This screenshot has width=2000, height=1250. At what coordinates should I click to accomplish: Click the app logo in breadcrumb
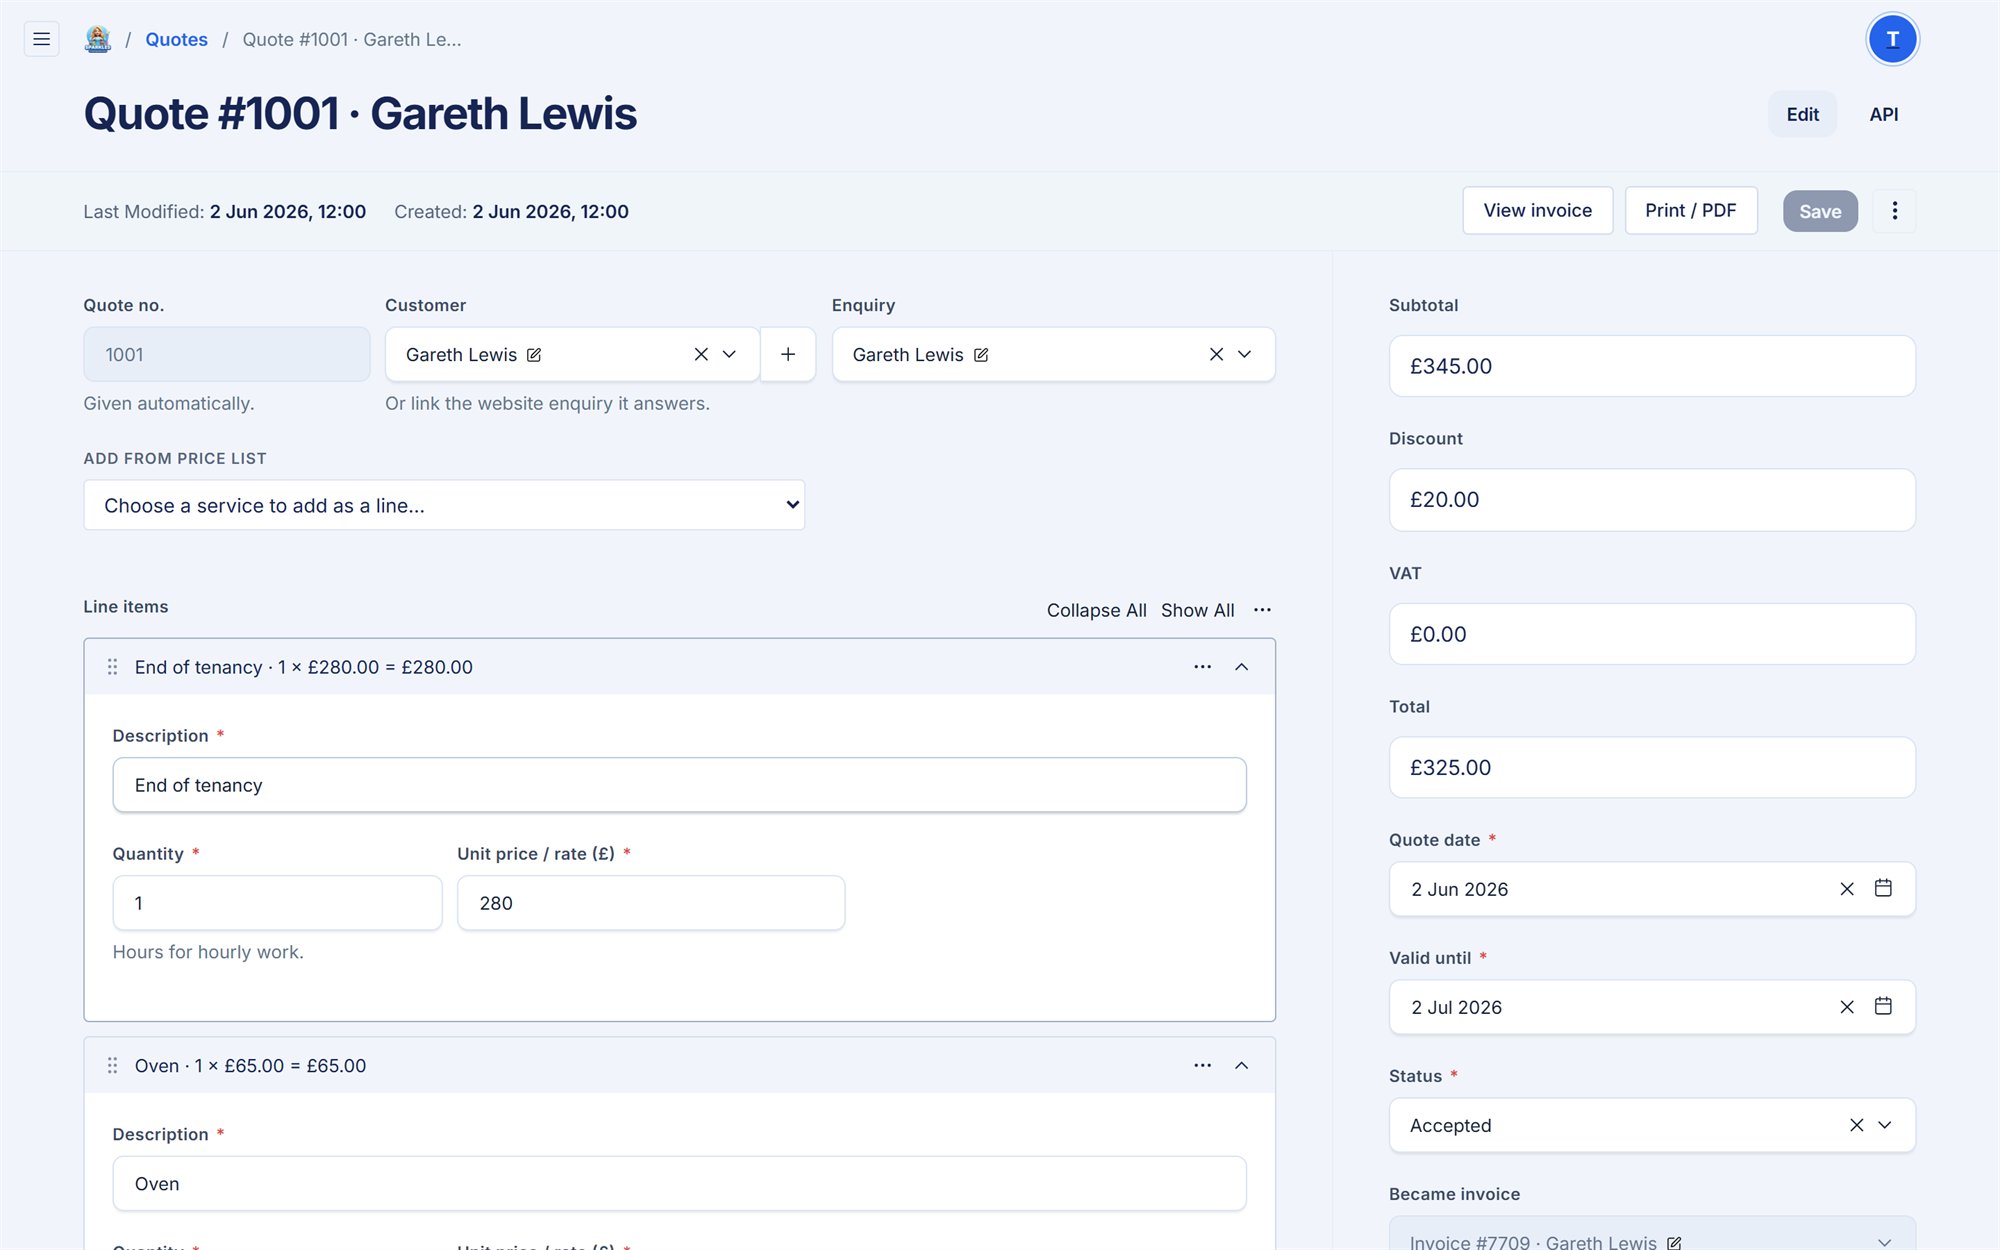click(x=97, y=39)
